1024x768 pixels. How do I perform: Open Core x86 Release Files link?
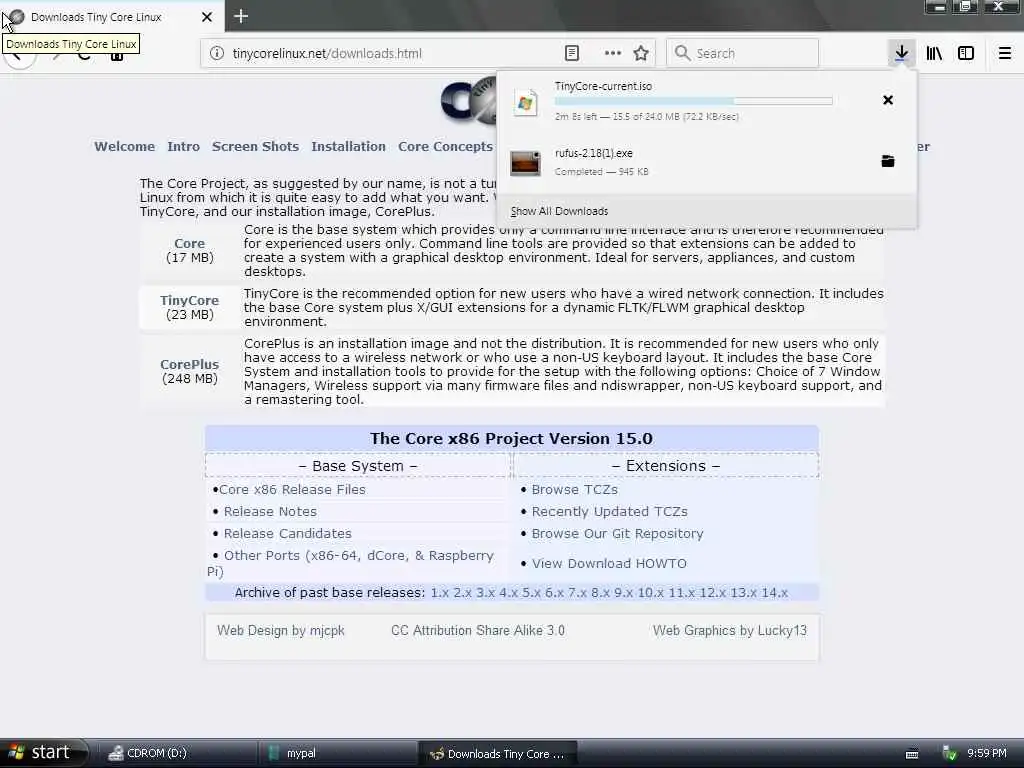tap(292, 489)
